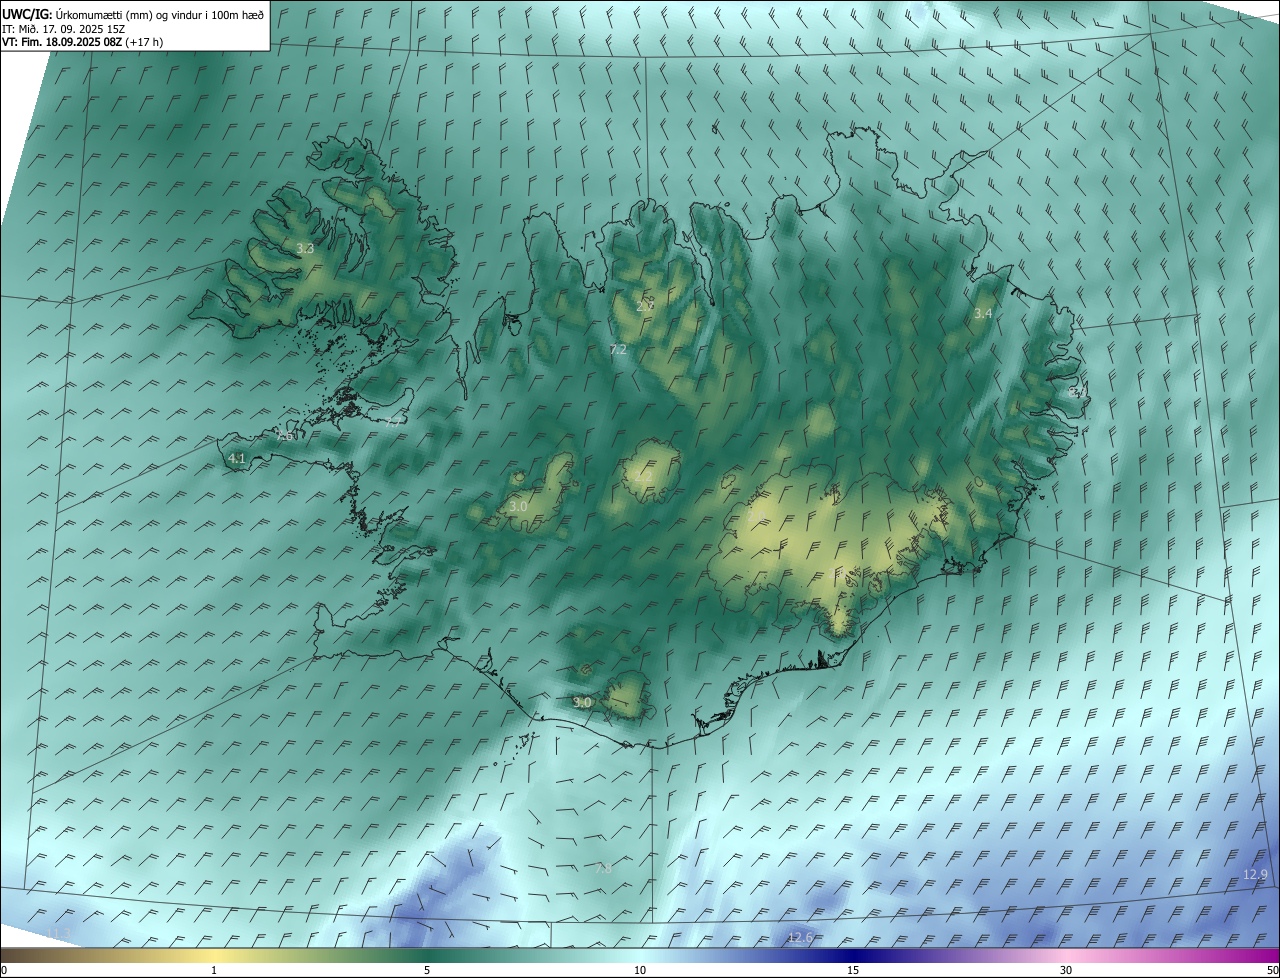Click the 'VT: Fim. 18.09.2025 08Z (+17 h)' line

tap(83, 42)
